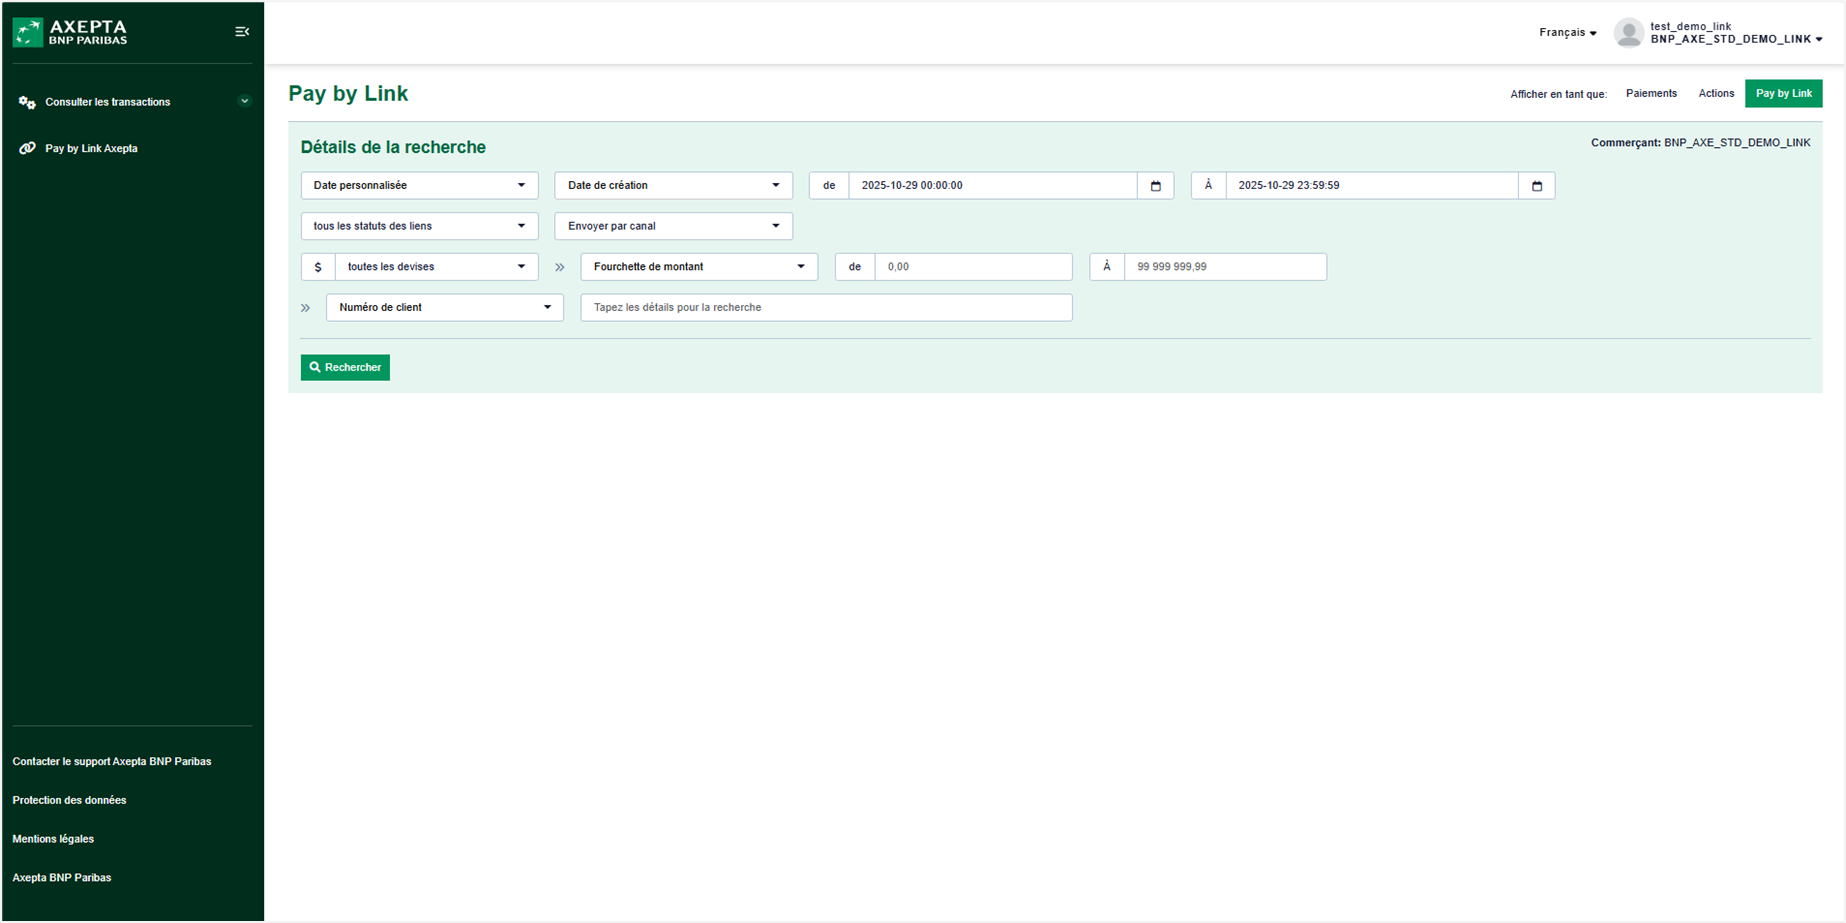
Task: Open Protection des données link
Action: pos(69,800)
